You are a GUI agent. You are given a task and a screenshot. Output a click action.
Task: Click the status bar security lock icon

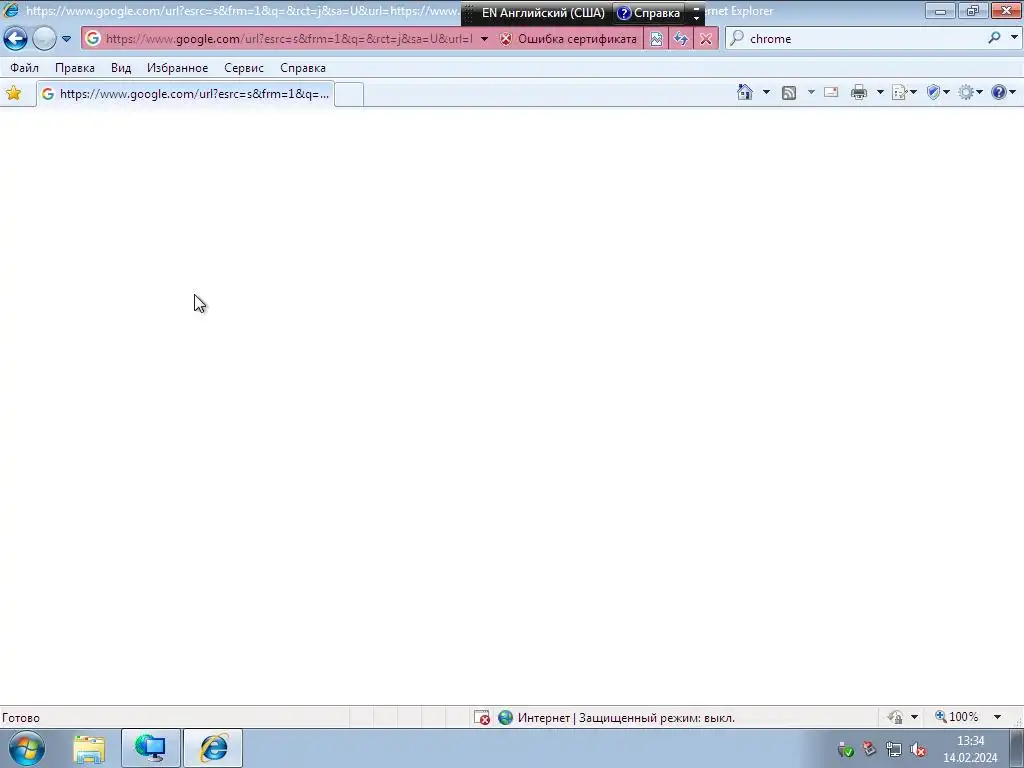[895, 718]
